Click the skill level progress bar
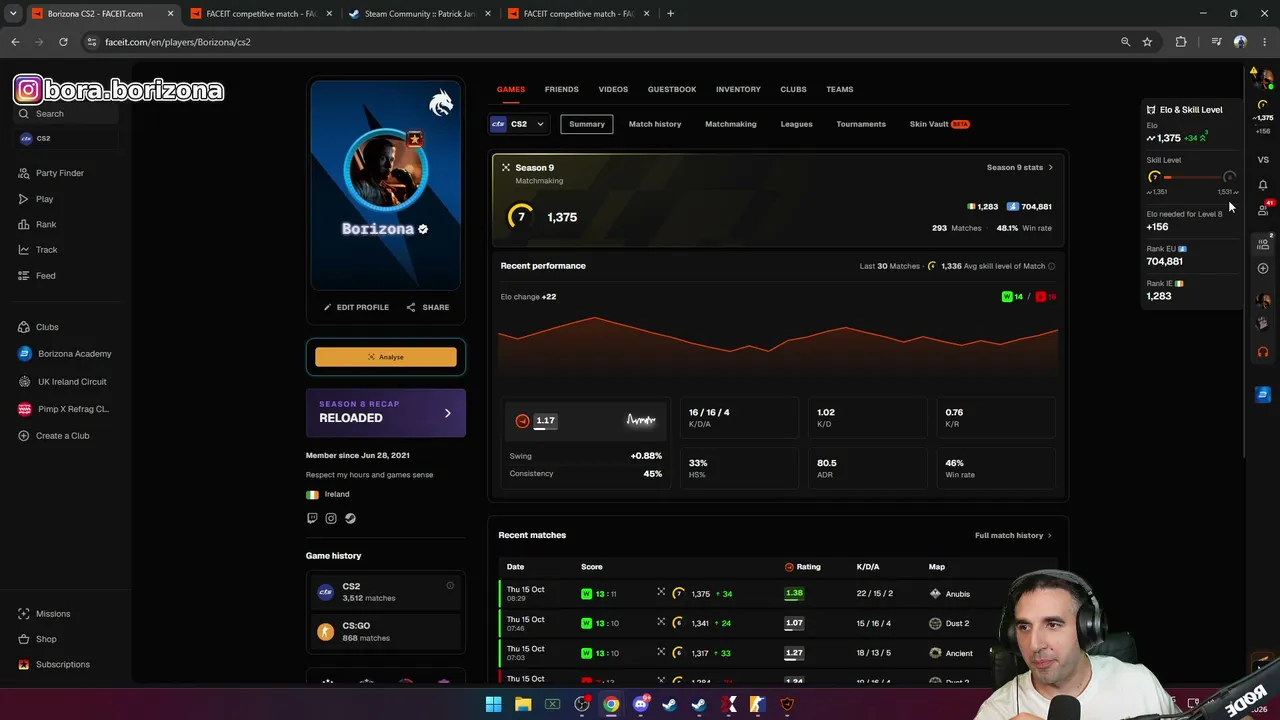Image resolution: width=1280 pixels, height=720 pixels. pyautogui.click(x=1192, y=177)
